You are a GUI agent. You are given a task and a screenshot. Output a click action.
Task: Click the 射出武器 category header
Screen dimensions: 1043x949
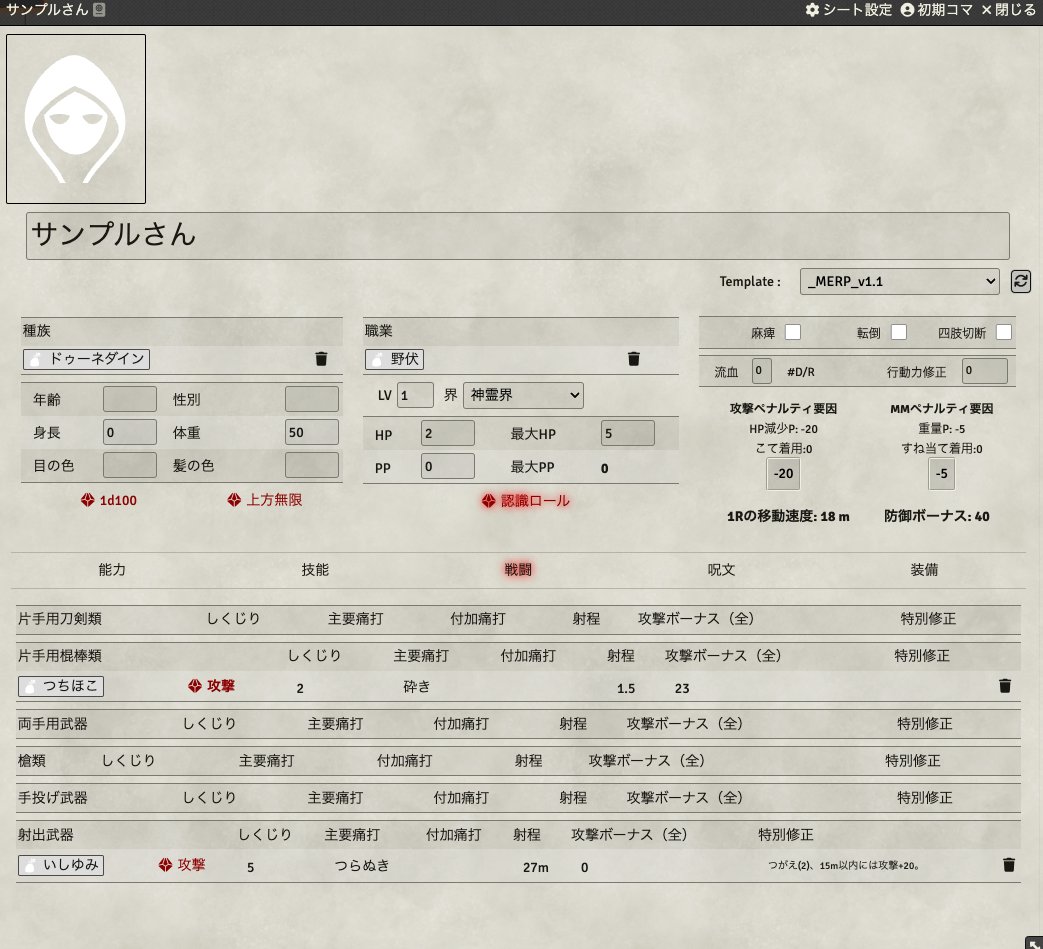pyautogui.click(x=46, y=835)
